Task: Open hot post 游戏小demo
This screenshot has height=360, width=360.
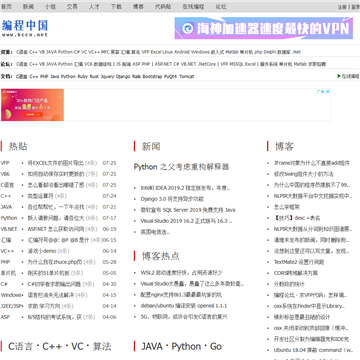Action: pos(42,251)
